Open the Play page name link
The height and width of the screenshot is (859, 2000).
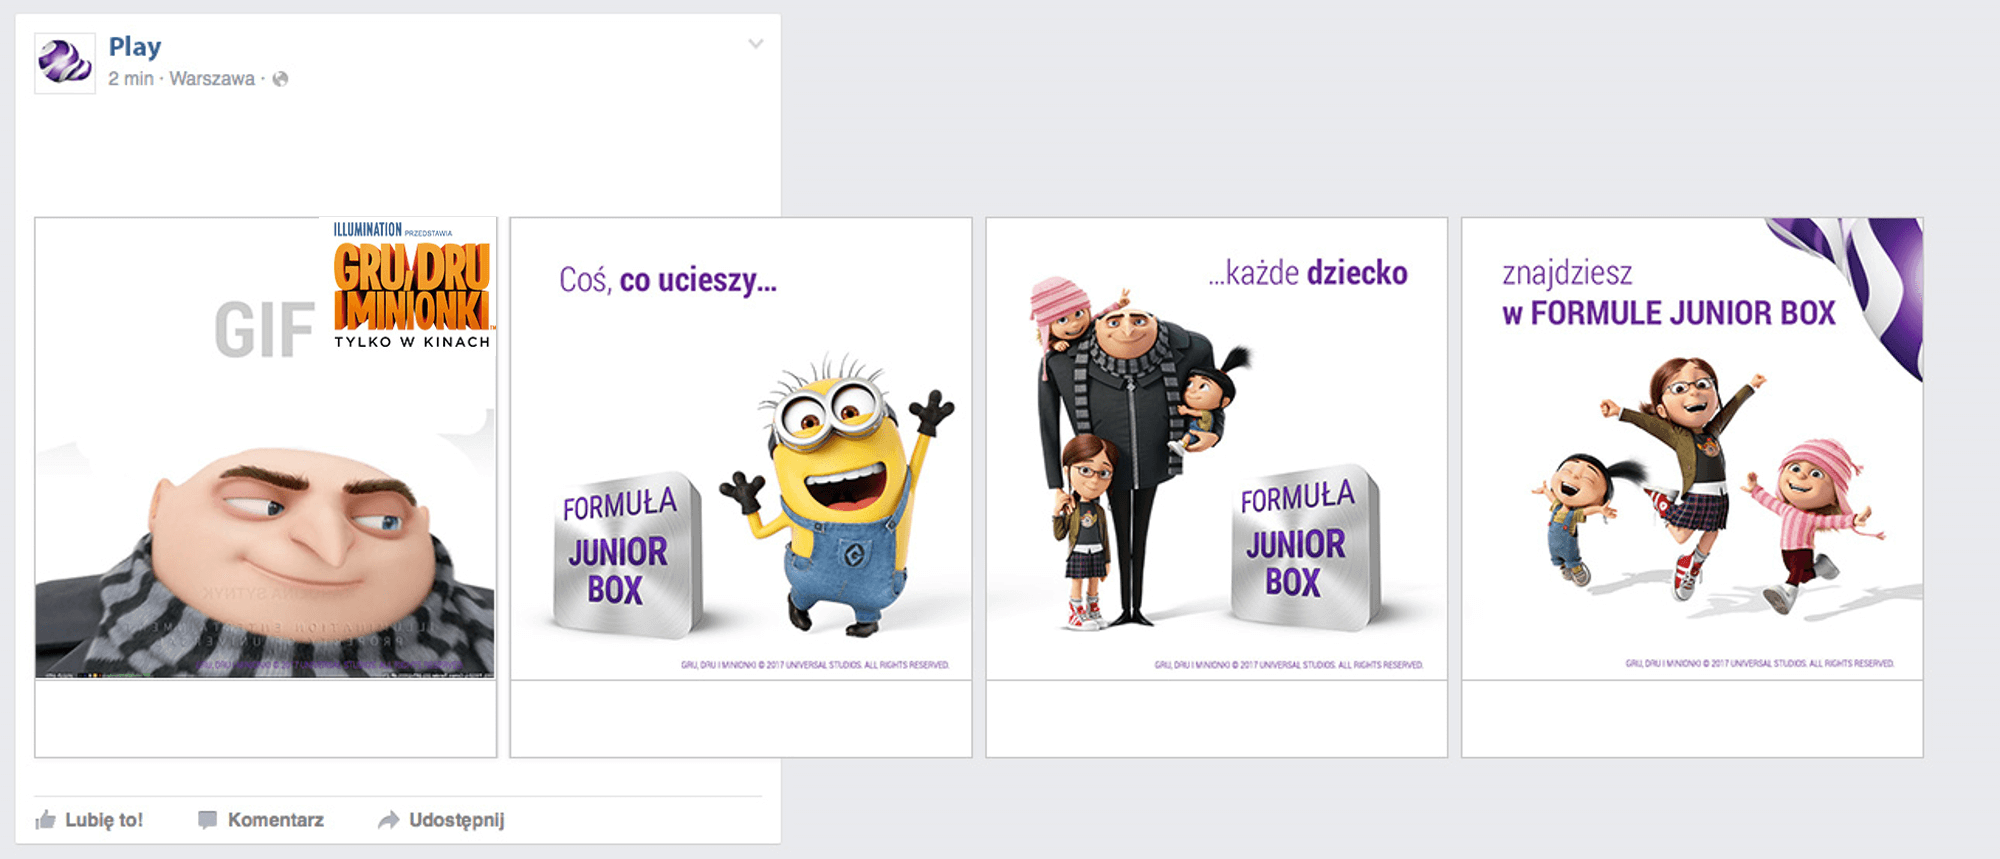(x=135, y=47)
